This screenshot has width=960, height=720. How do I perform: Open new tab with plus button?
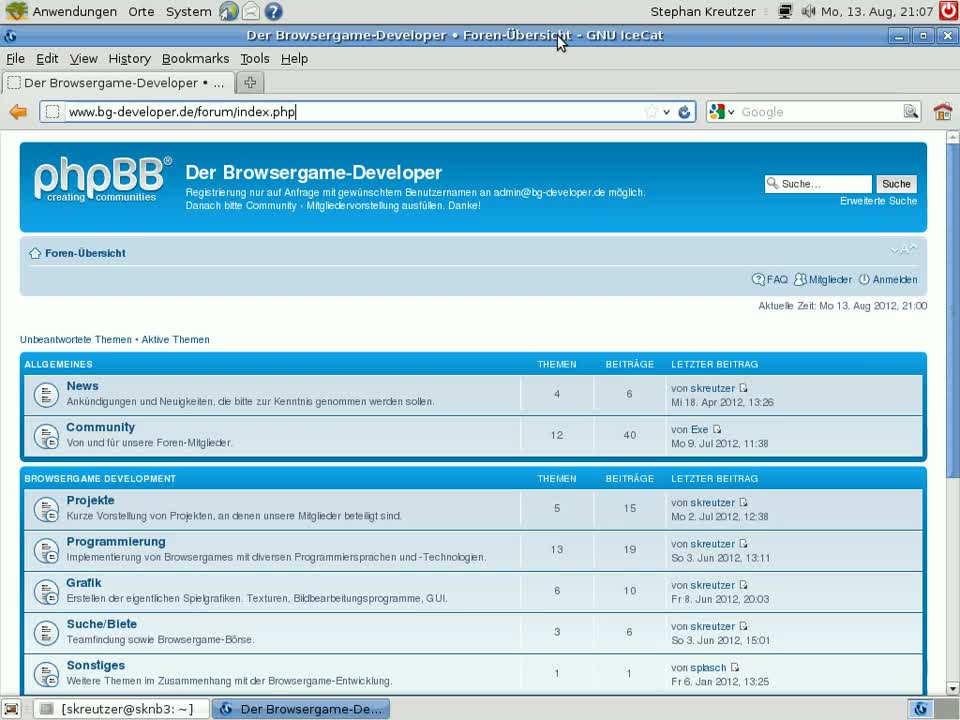point(250,83)
